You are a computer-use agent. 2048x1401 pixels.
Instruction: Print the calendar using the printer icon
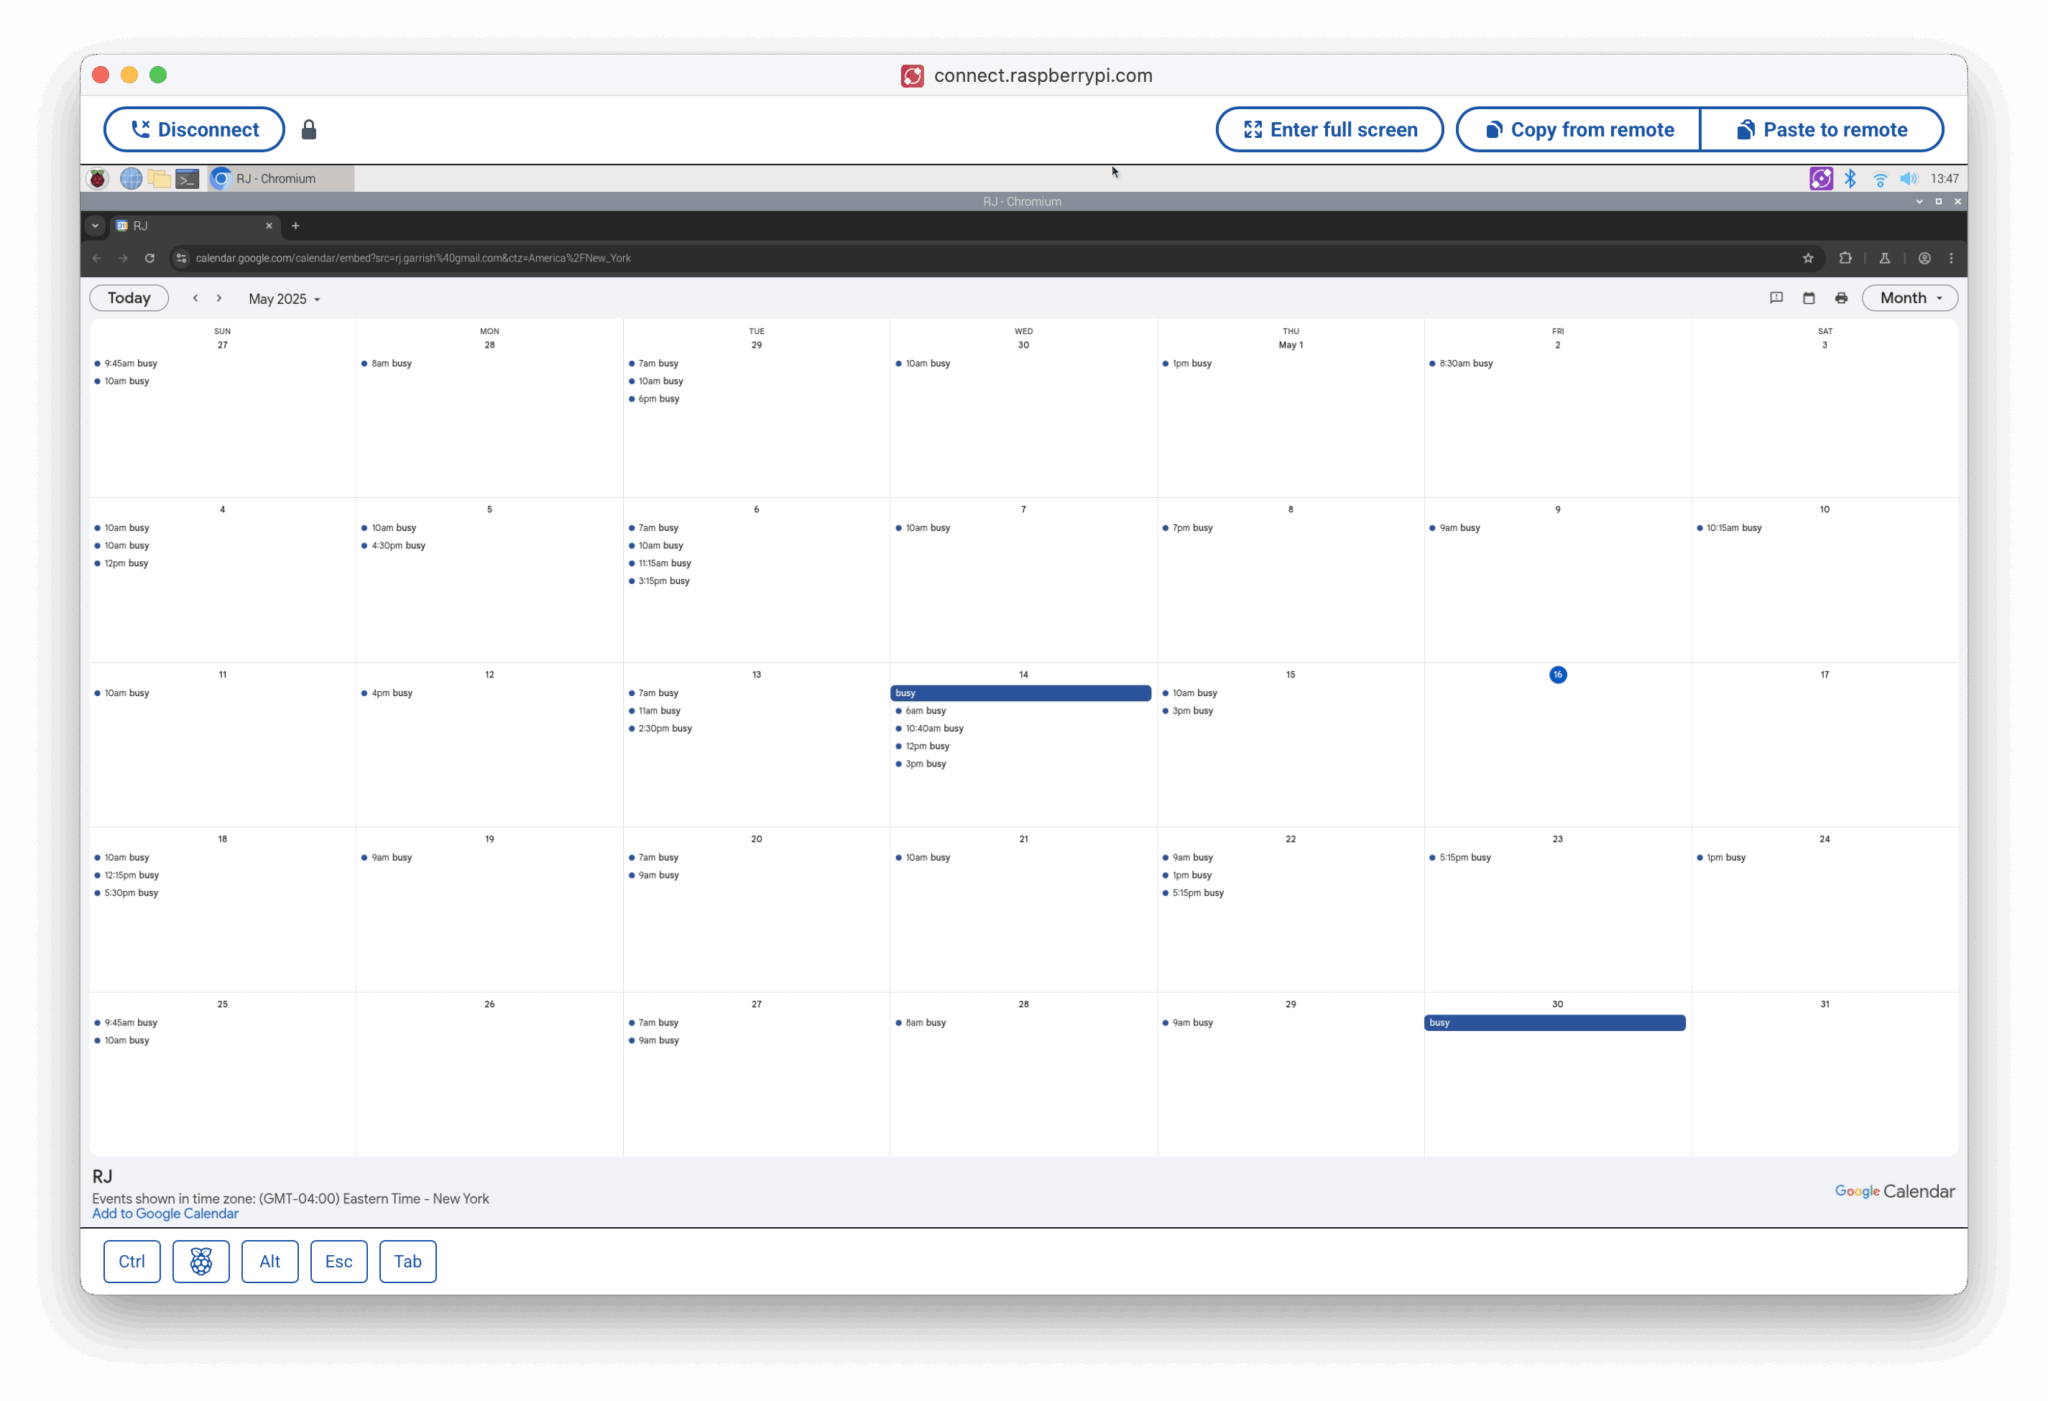[1841, 297]
